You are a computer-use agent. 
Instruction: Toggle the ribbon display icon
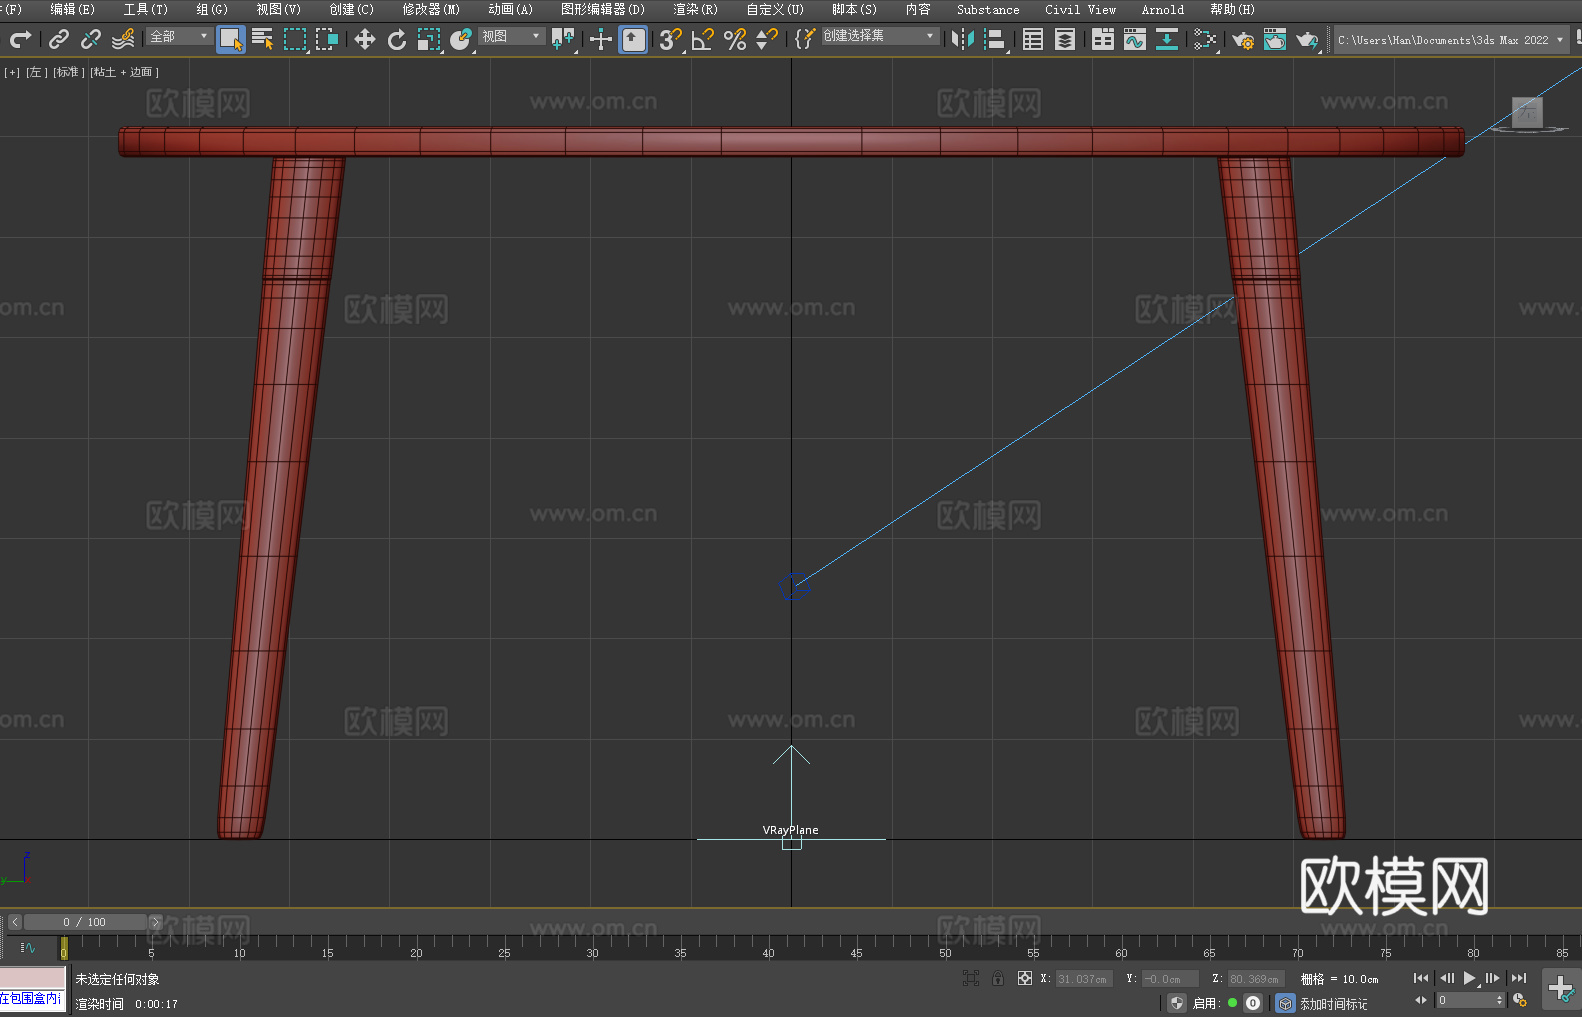(x=1103, y=39)
